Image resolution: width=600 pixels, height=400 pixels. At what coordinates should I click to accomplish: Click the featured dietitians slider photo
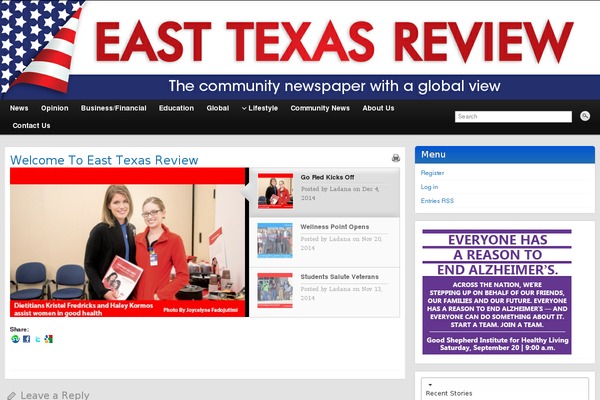[x=129, y=242]
